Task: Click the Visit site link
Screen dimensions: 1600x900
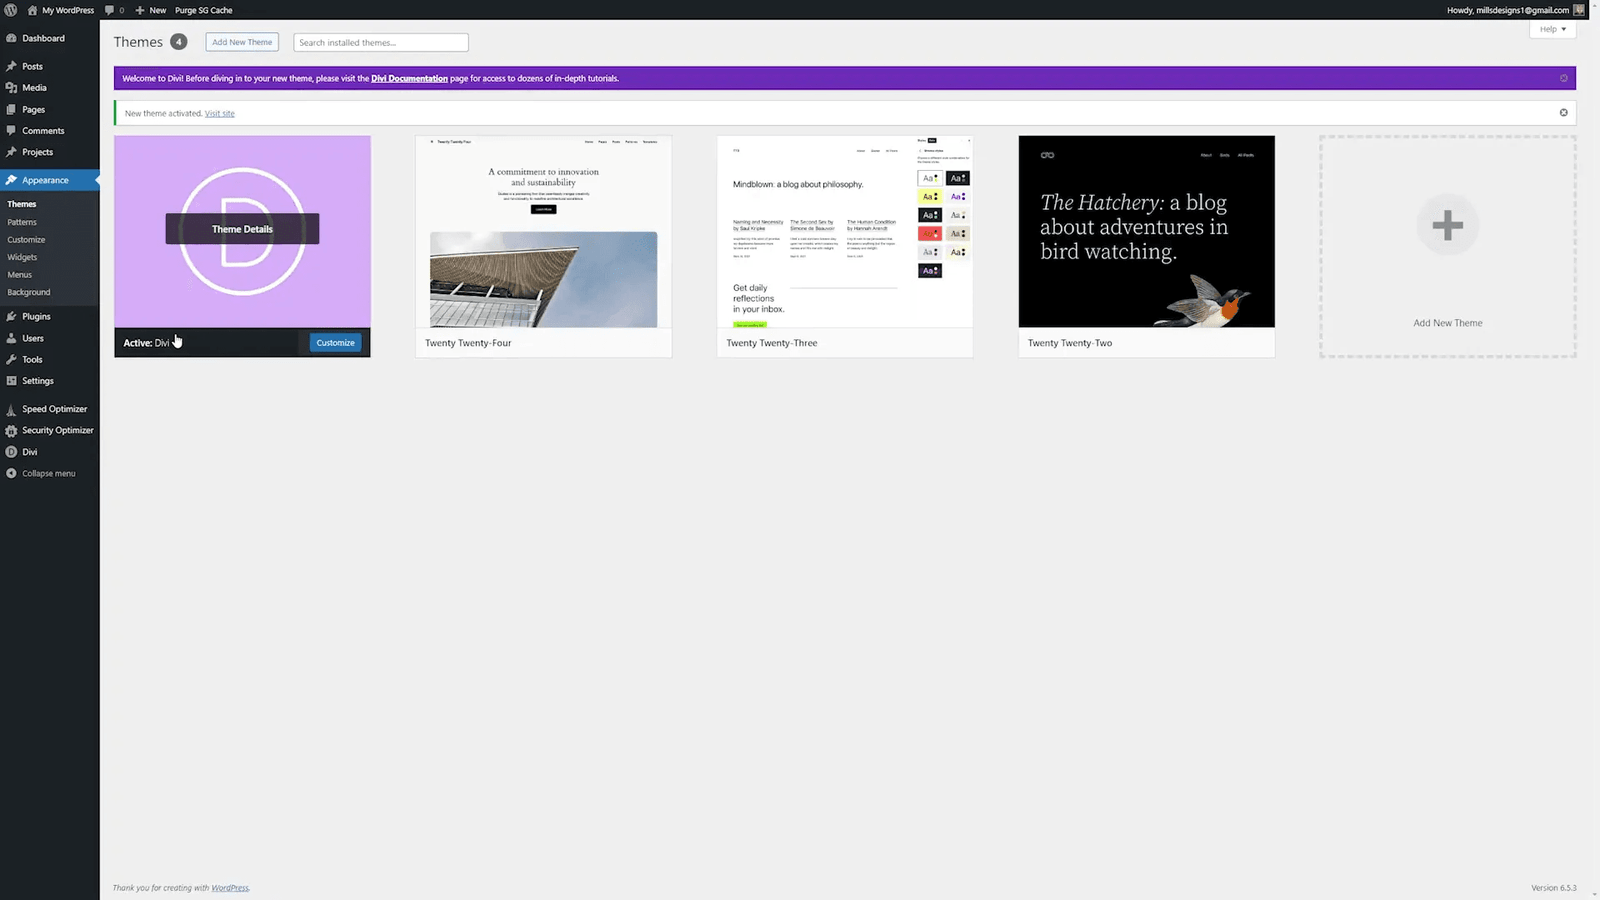Action: pos(220,113)
